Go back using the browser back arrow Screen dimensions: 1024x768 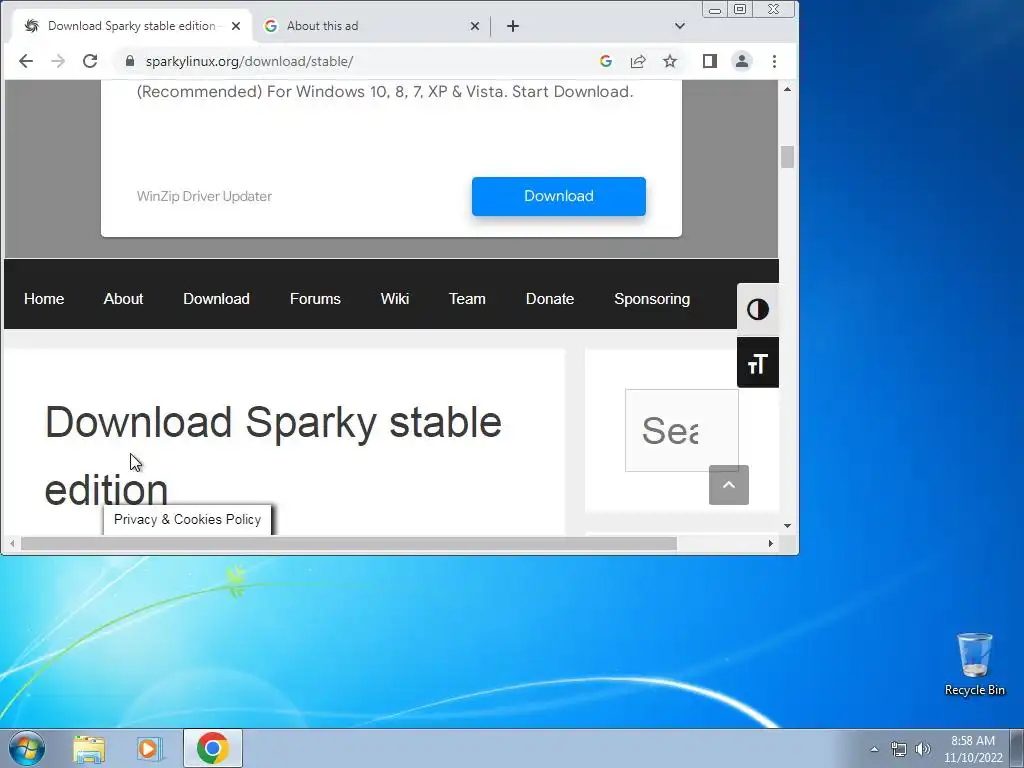click(25, 61)
